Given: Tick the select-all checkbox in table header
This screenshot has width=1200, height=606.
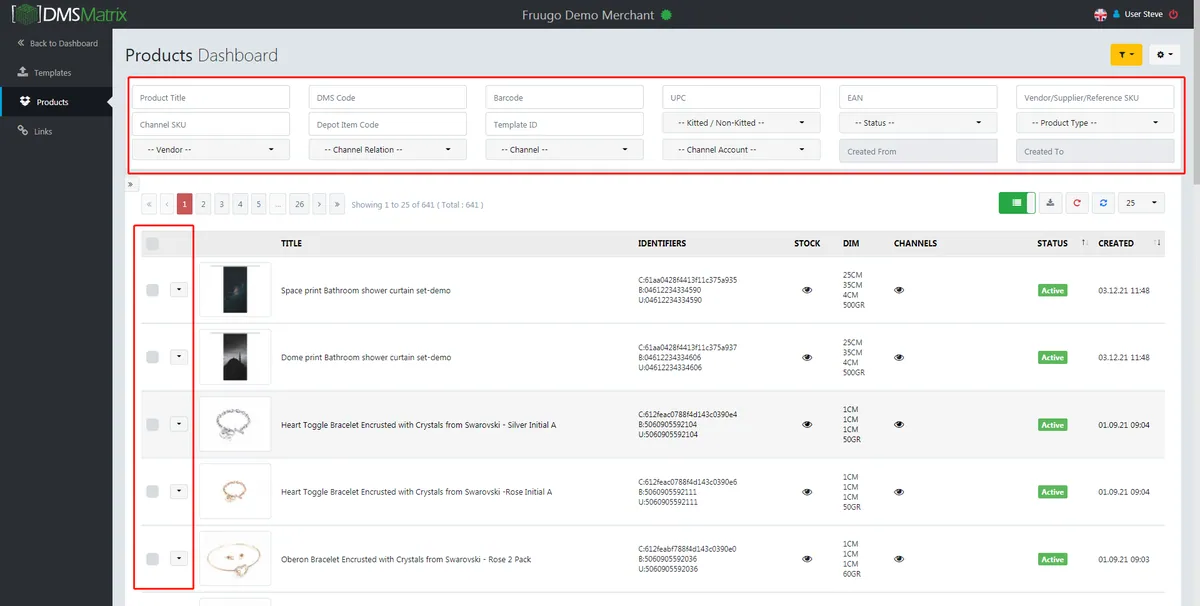Looking at the screenshot, I should [x=152, y=243].
